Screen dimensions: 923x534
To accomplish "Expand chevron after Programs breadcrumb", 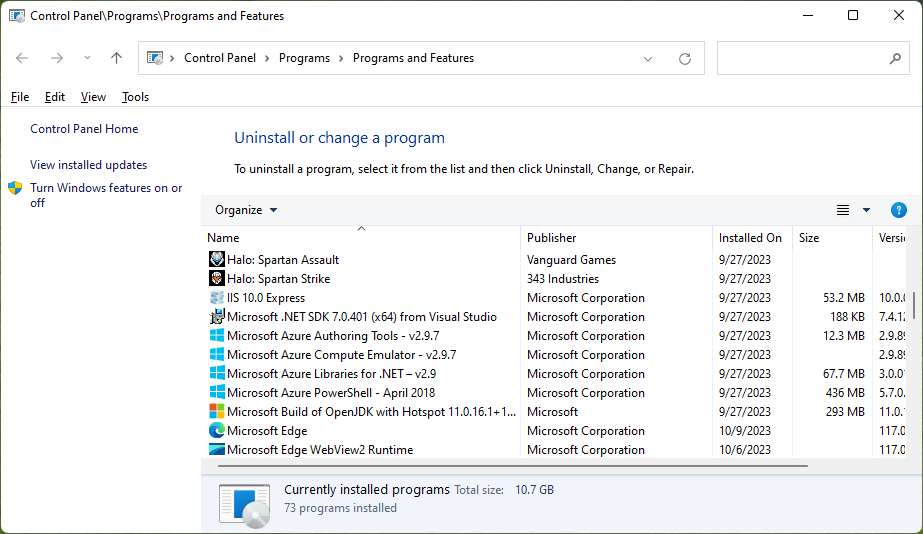I will click(341, 58).
